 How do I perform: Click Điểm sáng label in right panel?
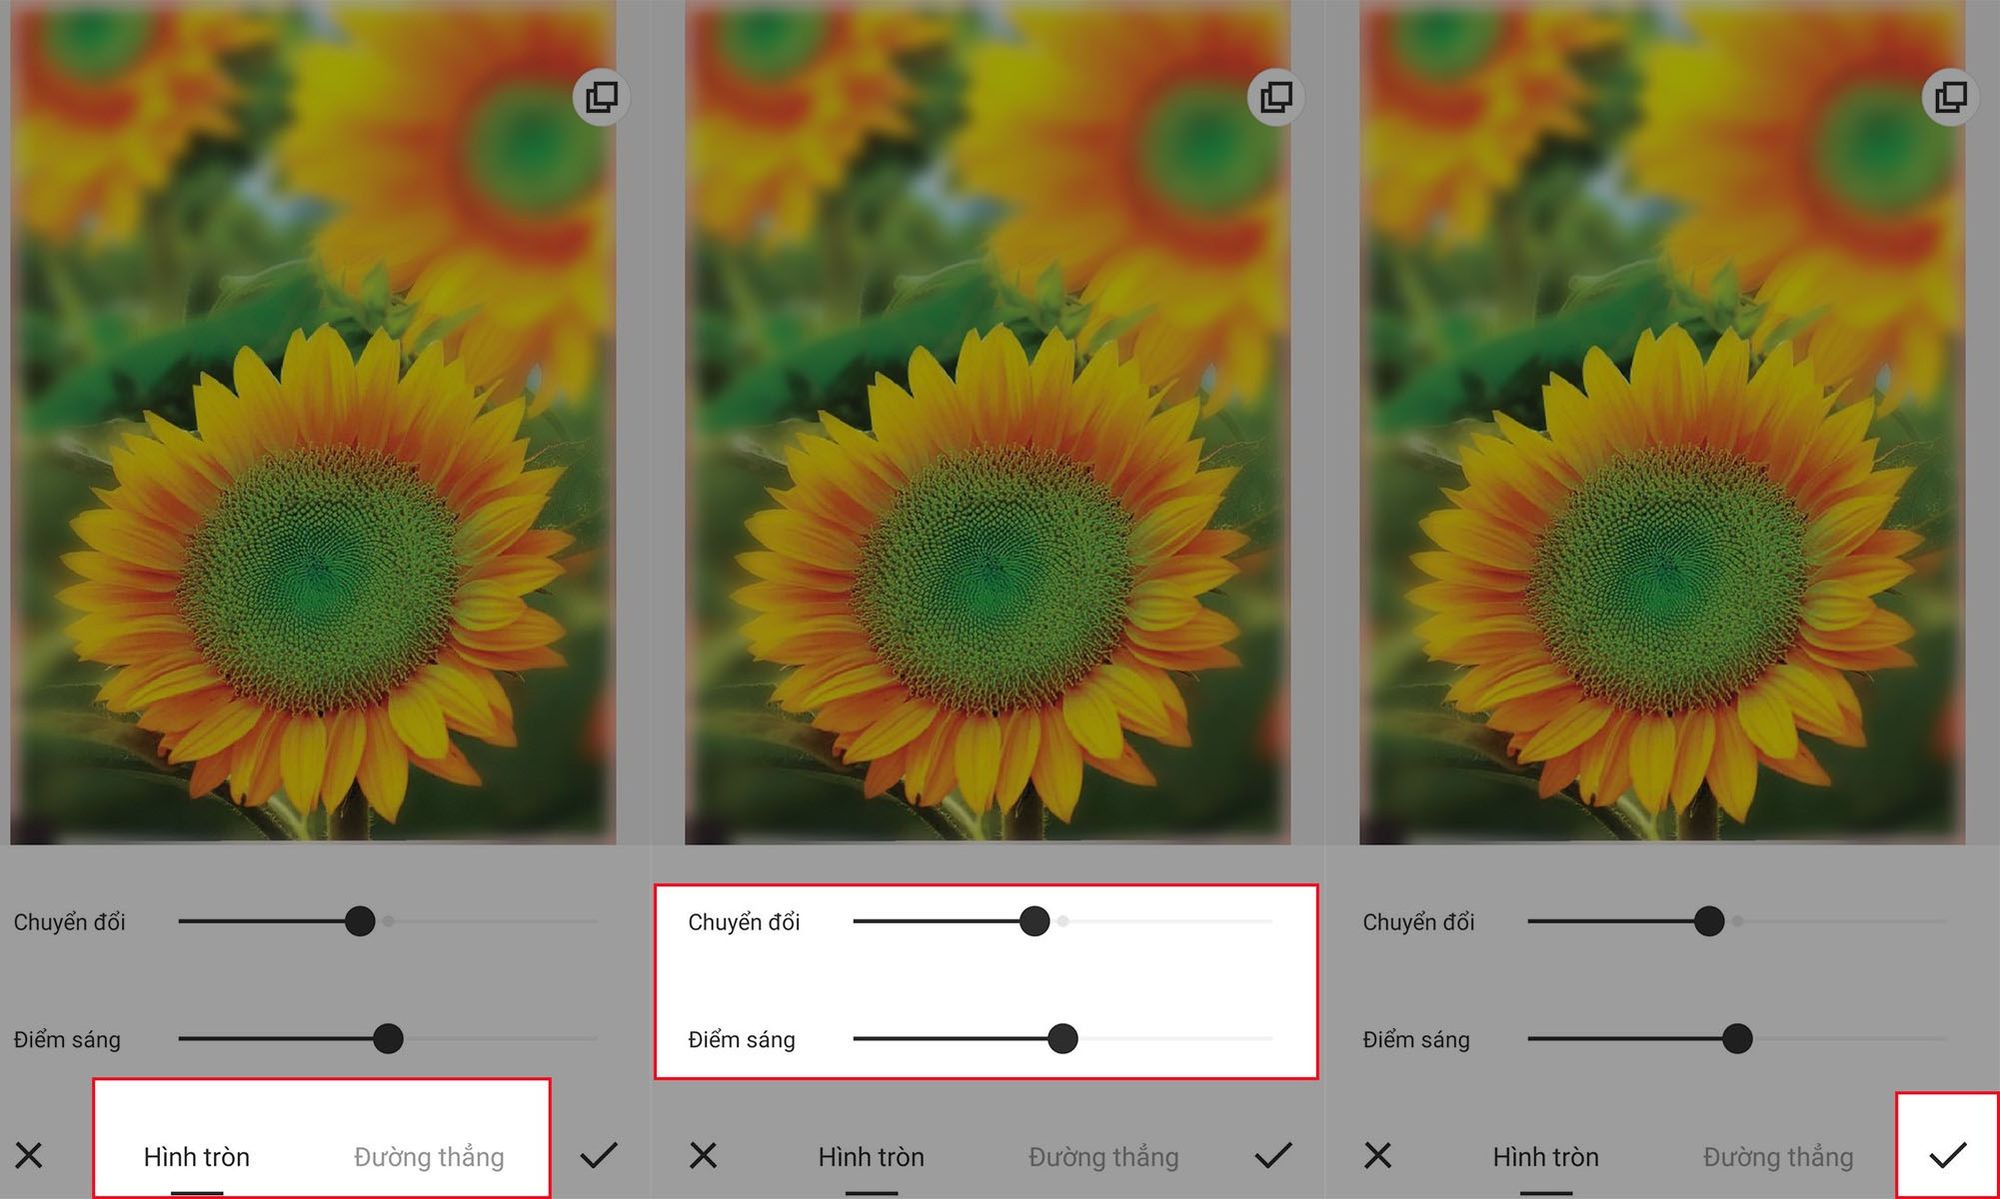(x=1416, y=1040)
